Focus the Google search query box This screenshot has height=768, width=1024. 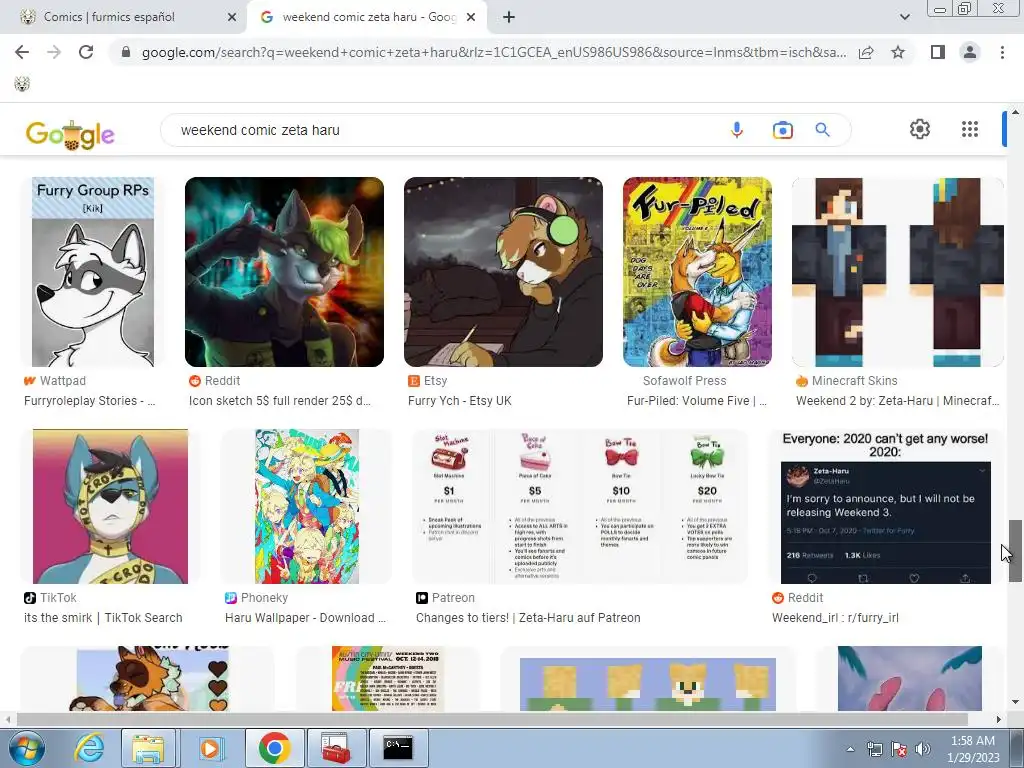tap(444, 130)
